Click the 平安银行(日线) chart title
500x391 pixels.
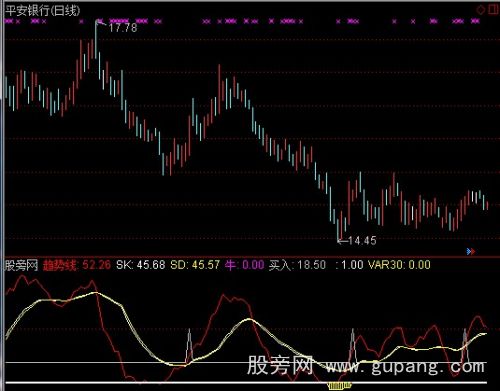click(x=43, y=11)
